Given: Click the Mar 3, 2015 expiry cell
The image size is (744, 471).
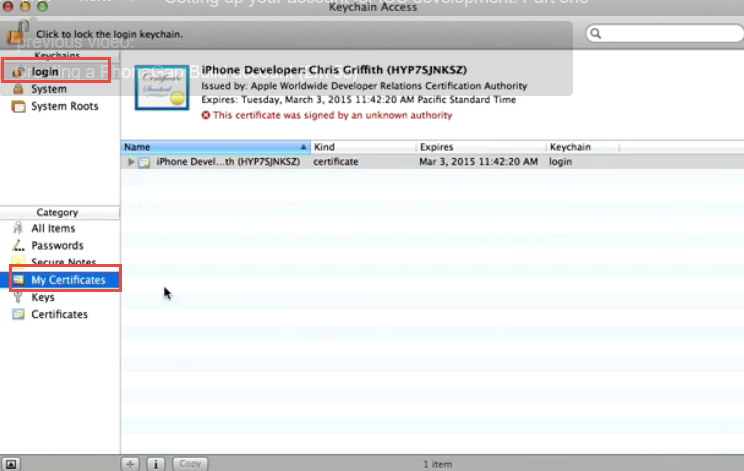Looking at the screenshot, I should point(478,162).
